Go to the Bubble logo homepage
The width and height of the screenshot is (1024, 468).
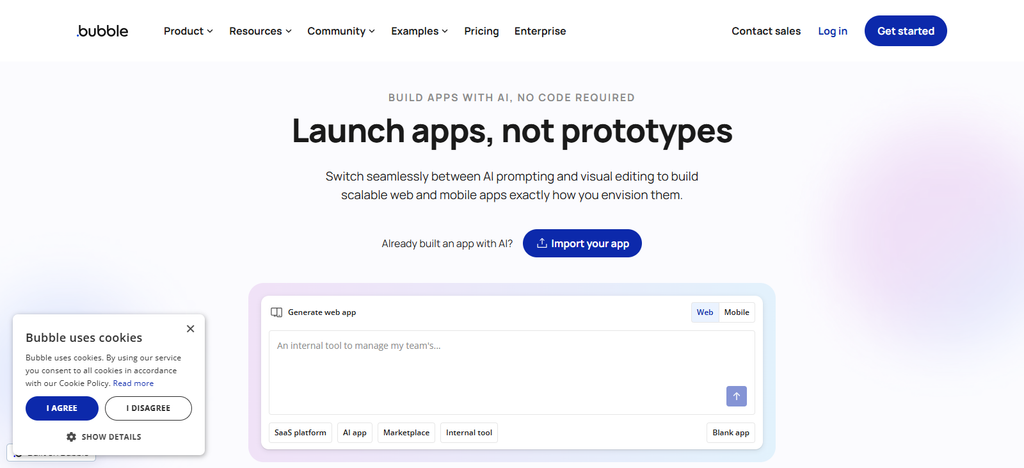point(103,31)
